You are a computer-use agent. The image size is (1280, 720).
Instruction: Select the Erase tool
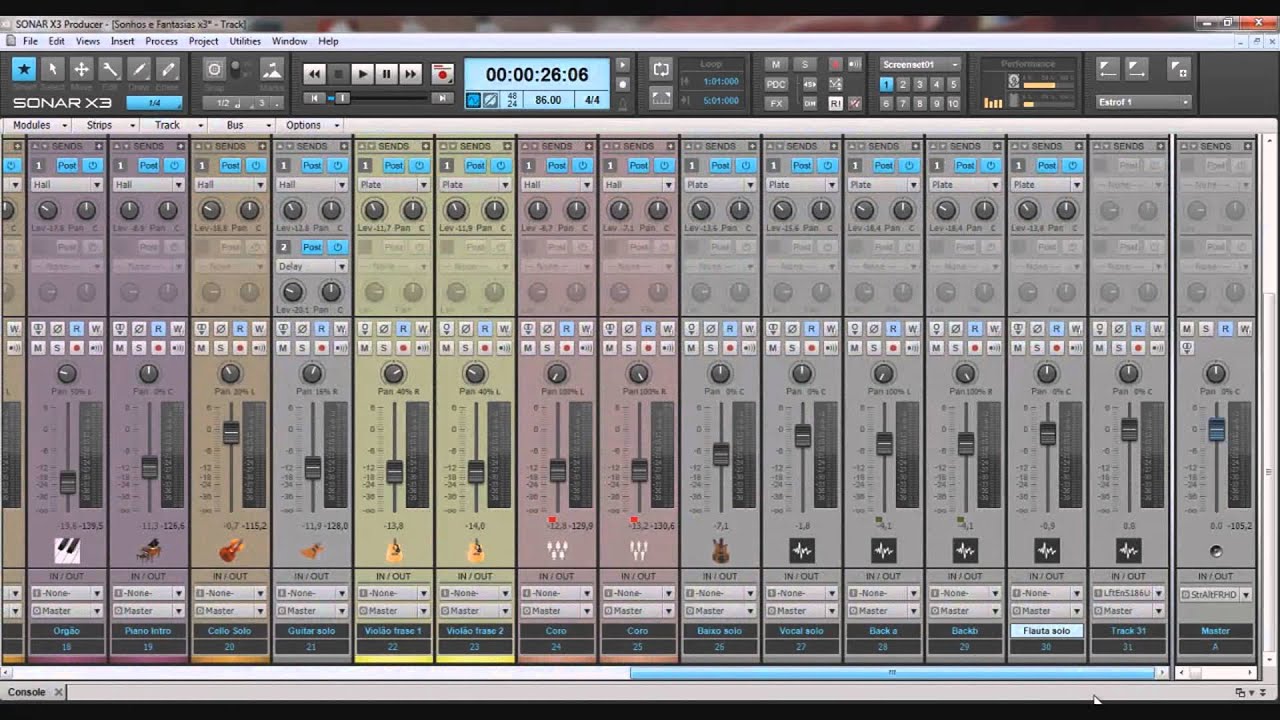point(168,70)
